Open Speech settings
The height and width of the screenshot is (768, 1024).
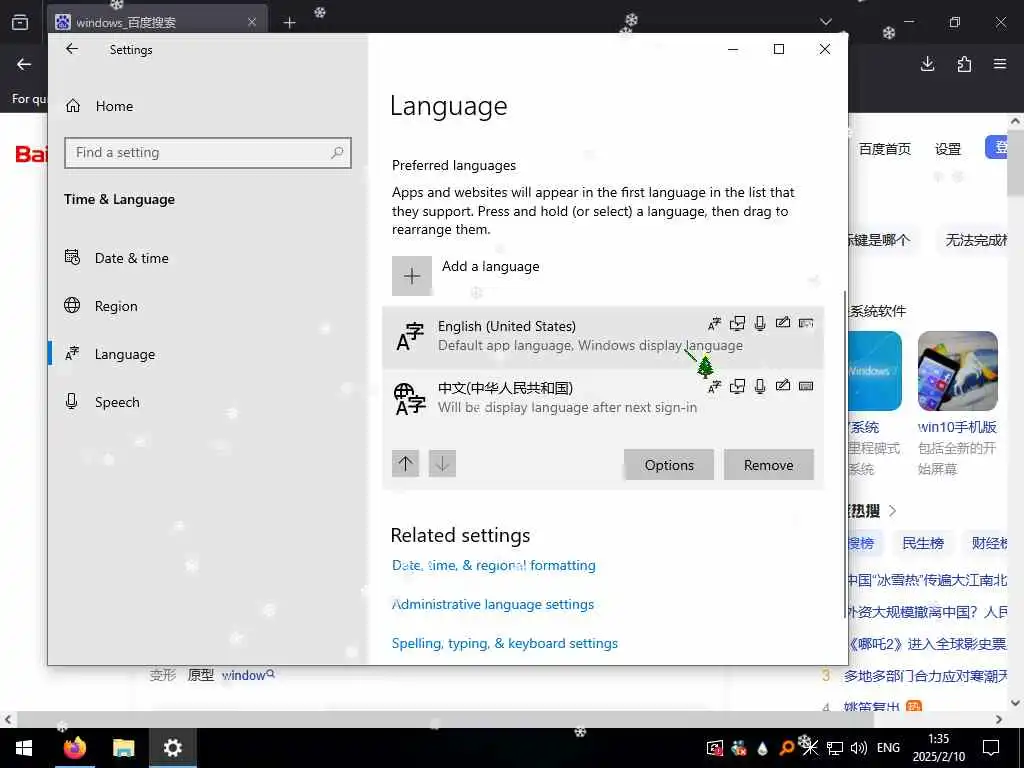pyautogui.click(x=103, y=402)
